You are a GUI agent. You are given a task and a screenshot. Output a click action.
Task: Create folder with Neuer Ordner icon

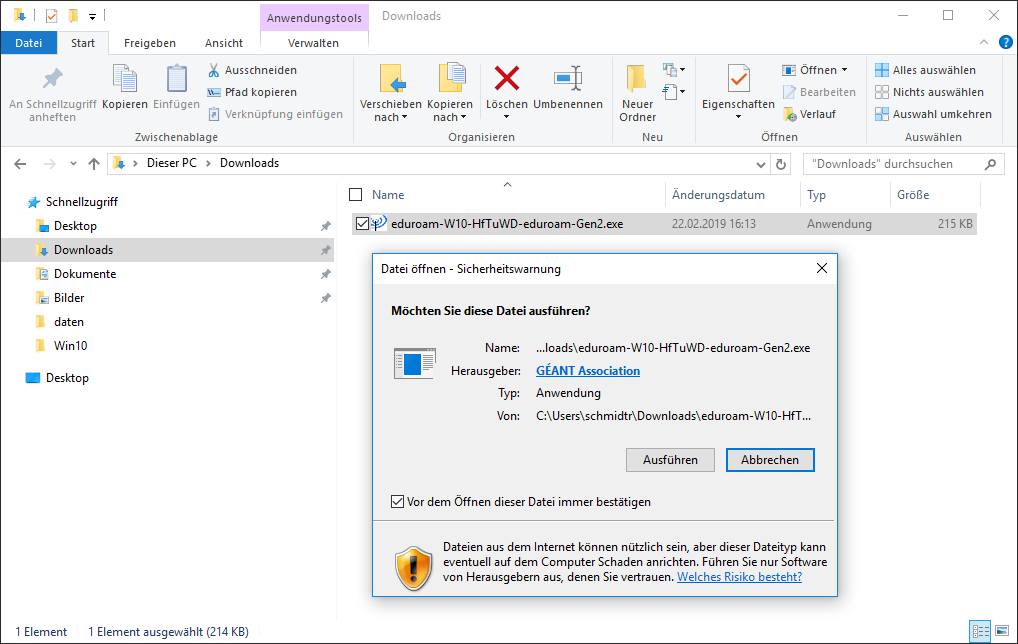pos(637,79)
